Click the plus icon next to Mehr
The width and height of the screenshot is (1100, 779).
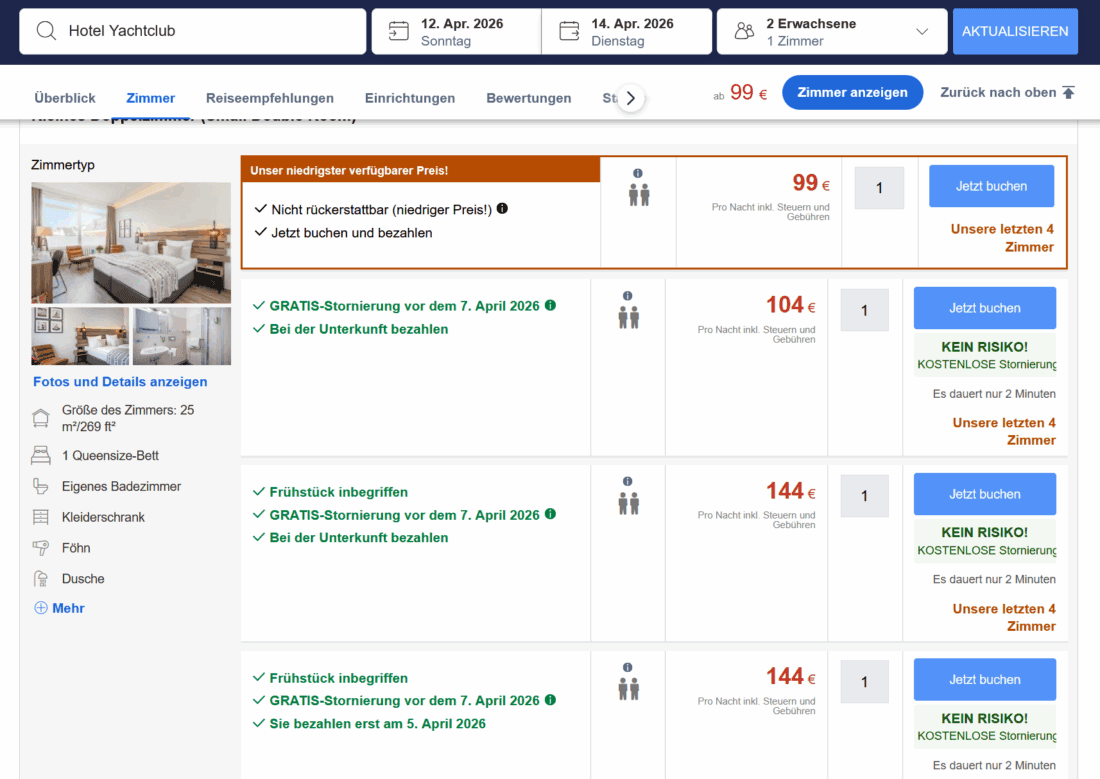pyautogui.click(x=41, y=608)
